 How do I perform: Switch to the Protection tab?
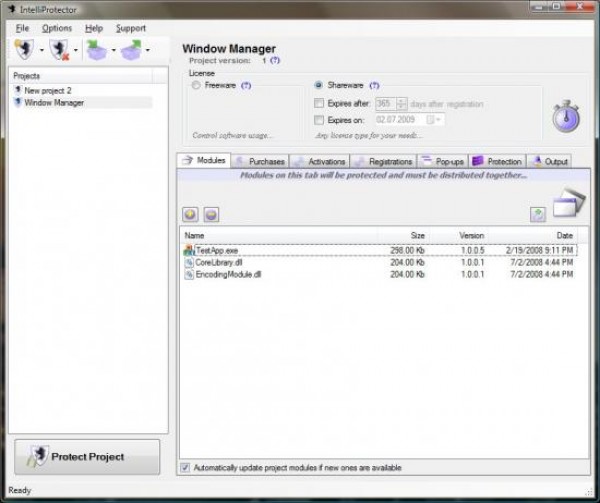497,161
